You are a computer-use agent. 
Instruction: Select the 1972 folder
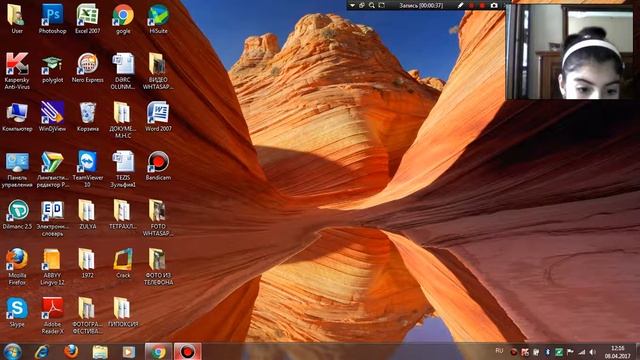(87, 264)
